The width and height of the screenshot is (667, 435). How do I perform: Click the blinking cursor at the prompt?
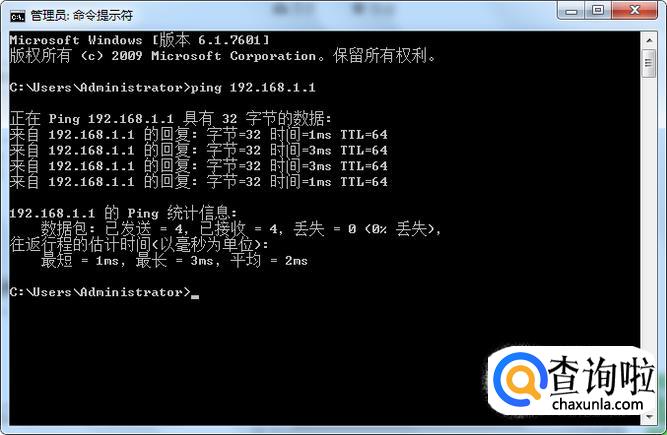point(195,296)
